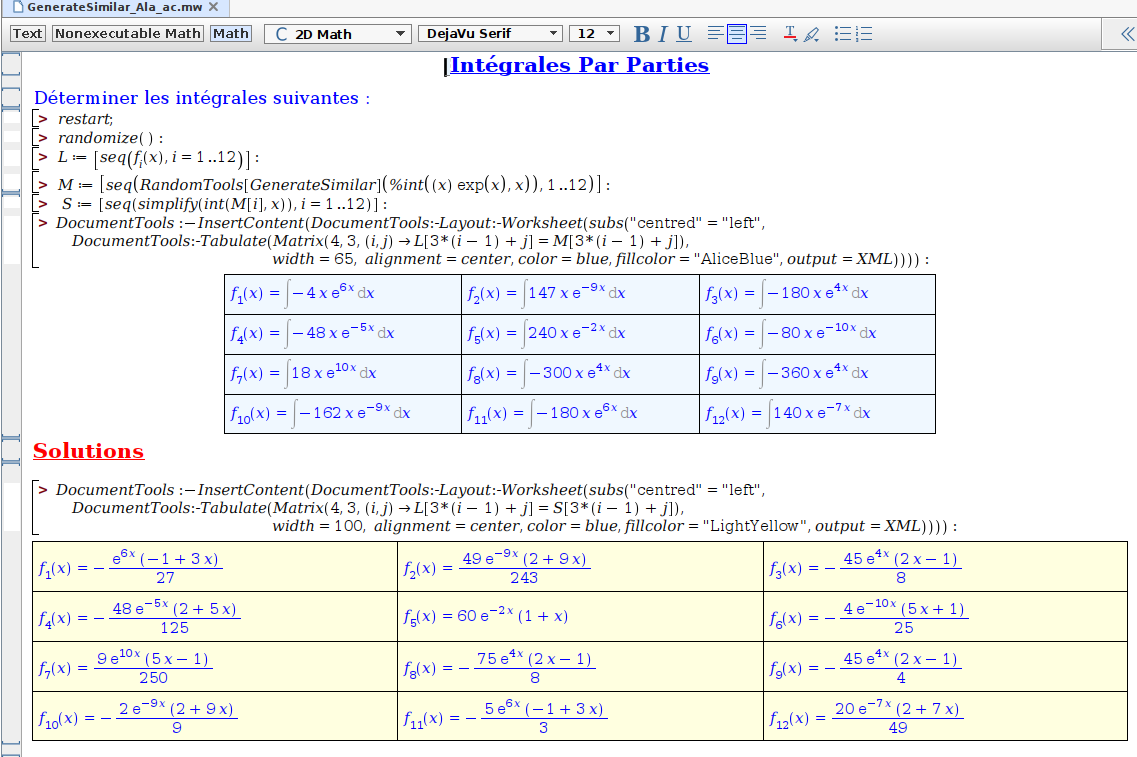The height and width of the screenshot is (757, 1137).
Task: Select the f1(x) integral cell -4xe^6x
Action: pyautogui.click(x=343, y=294)
